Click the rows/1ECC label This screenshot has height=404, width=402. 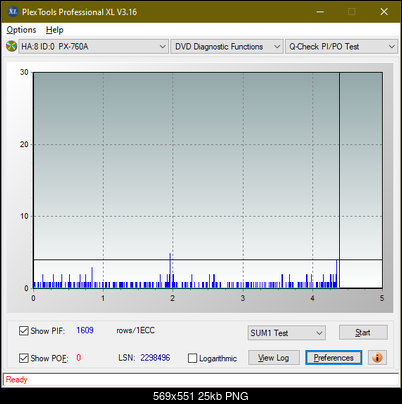click(x=135, y=330)
